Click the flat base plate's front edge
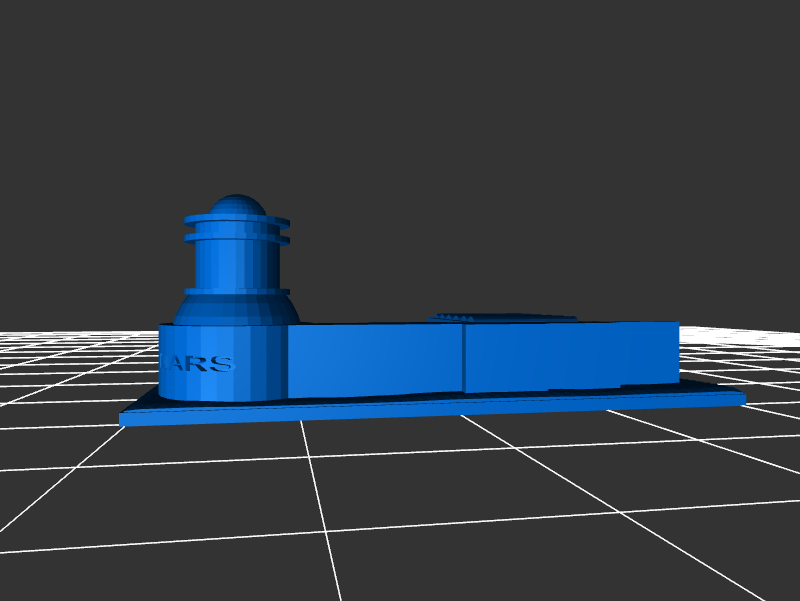800x601 pixels. [x=430, y=410]
